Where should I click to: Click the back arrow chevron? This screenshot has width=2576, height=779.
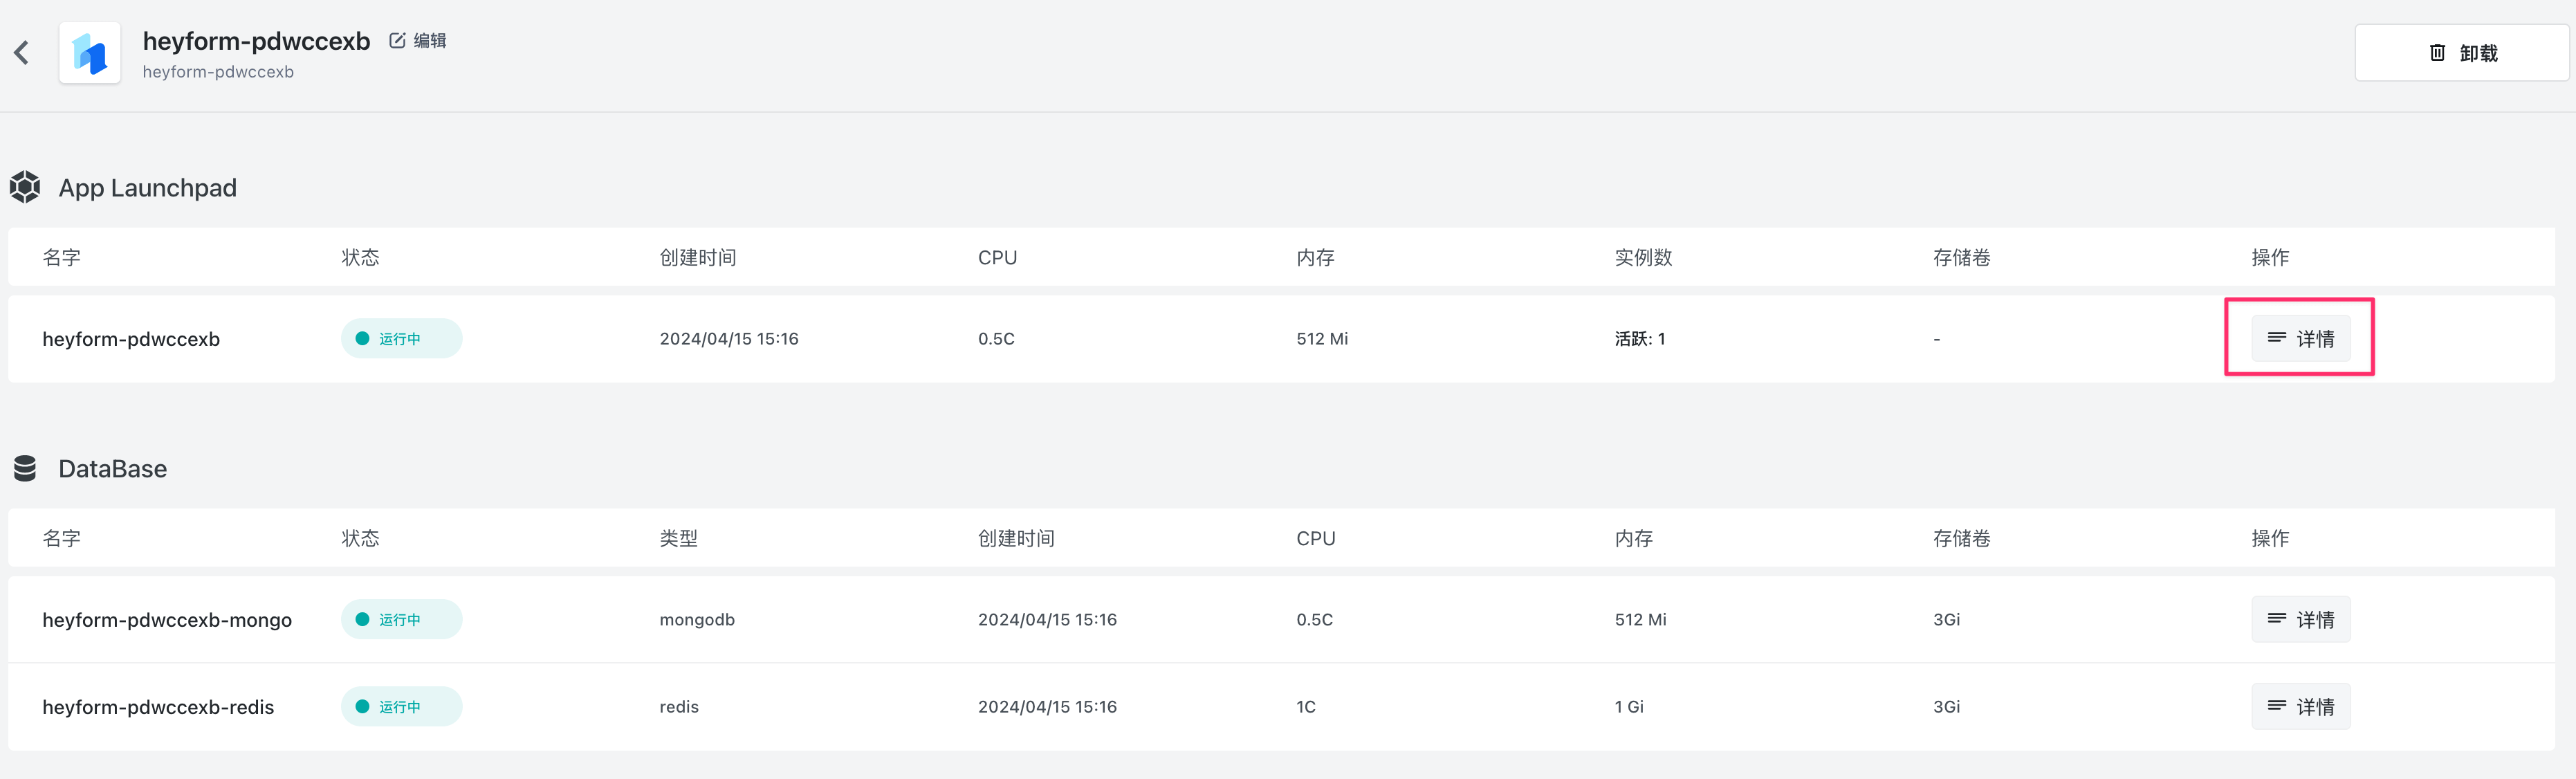[x=22, y=52]
